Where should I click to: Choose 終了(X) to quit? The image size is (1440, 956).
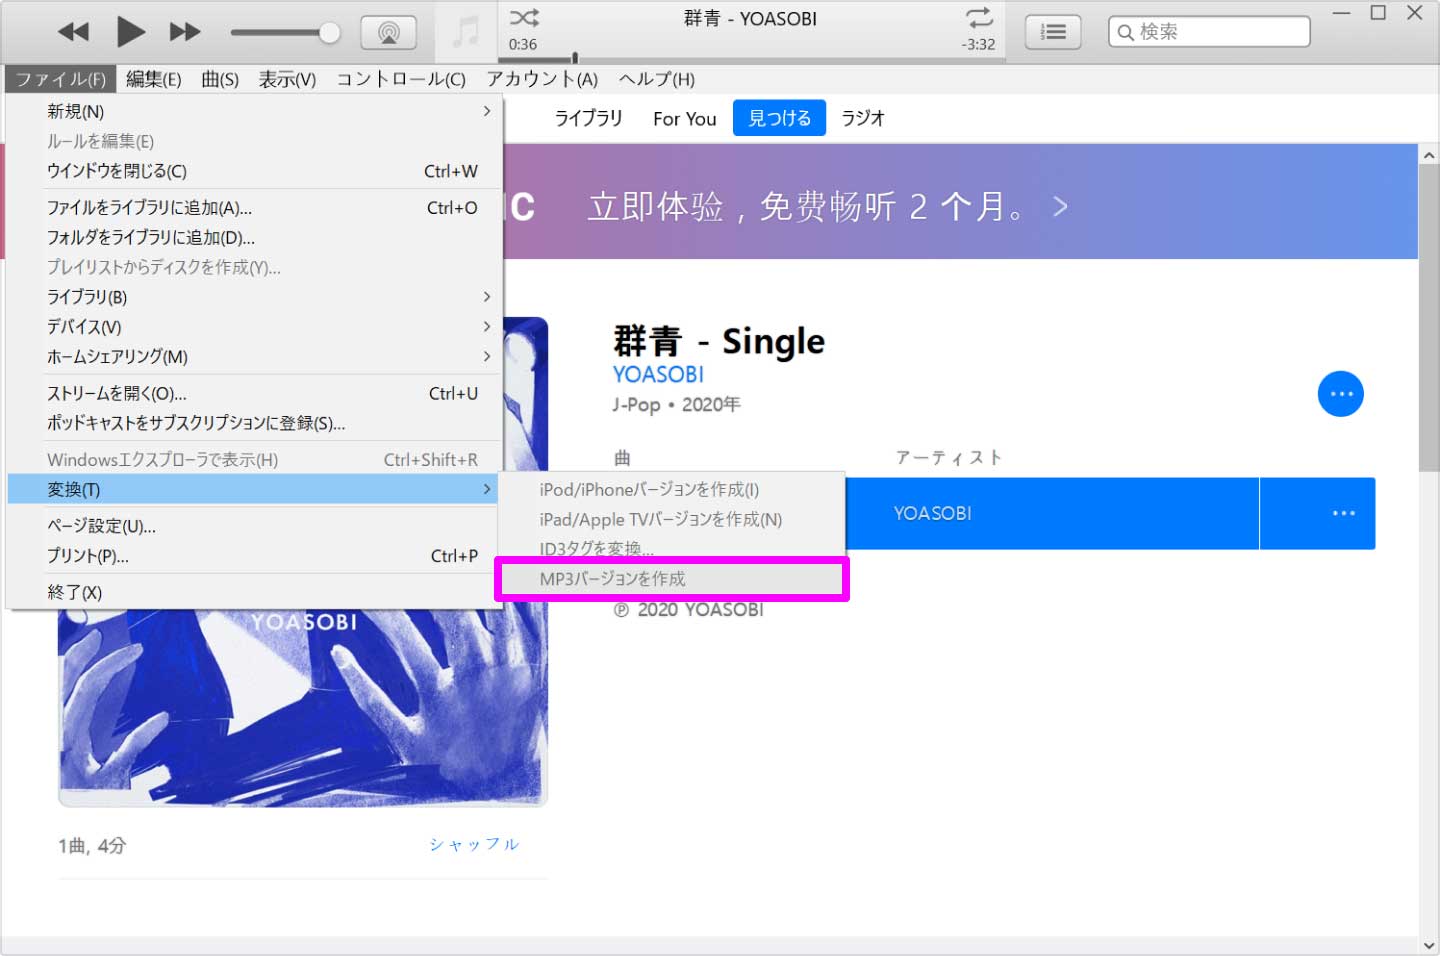click(254, 592)
